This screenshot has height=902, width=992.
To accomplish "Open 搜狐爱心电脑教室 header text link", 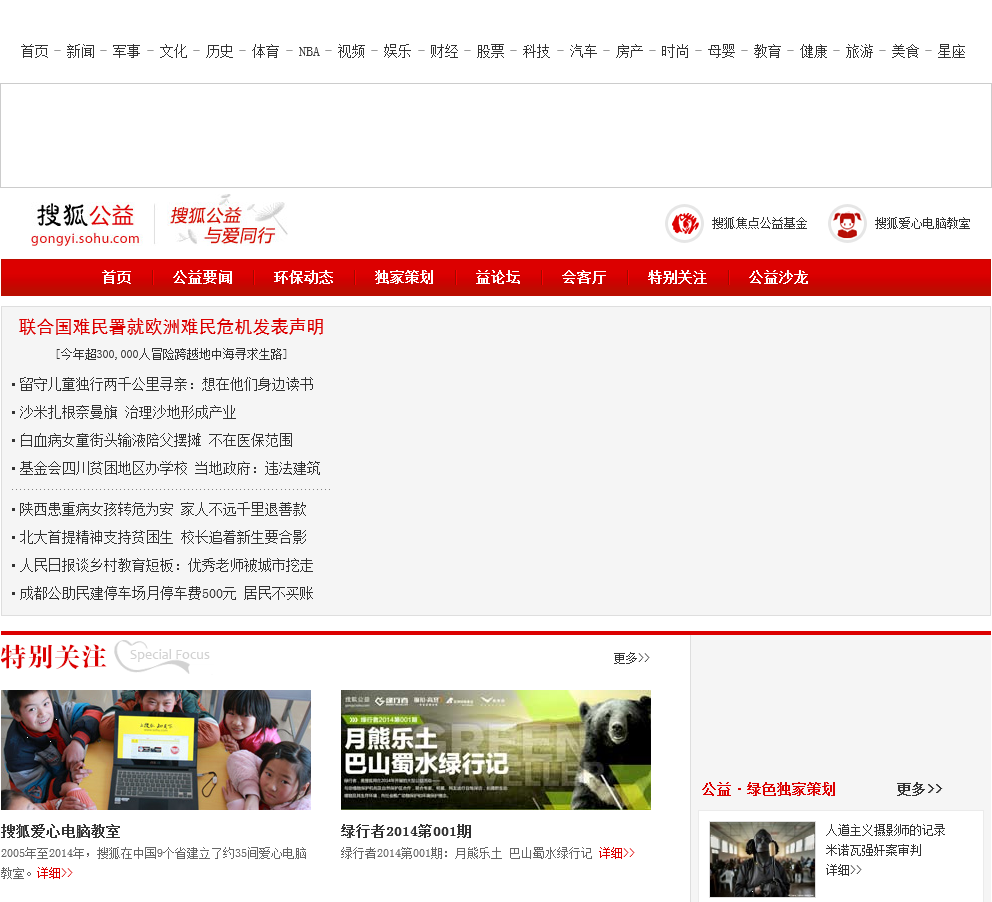I will pyautogui.click(x=922, y=223).
